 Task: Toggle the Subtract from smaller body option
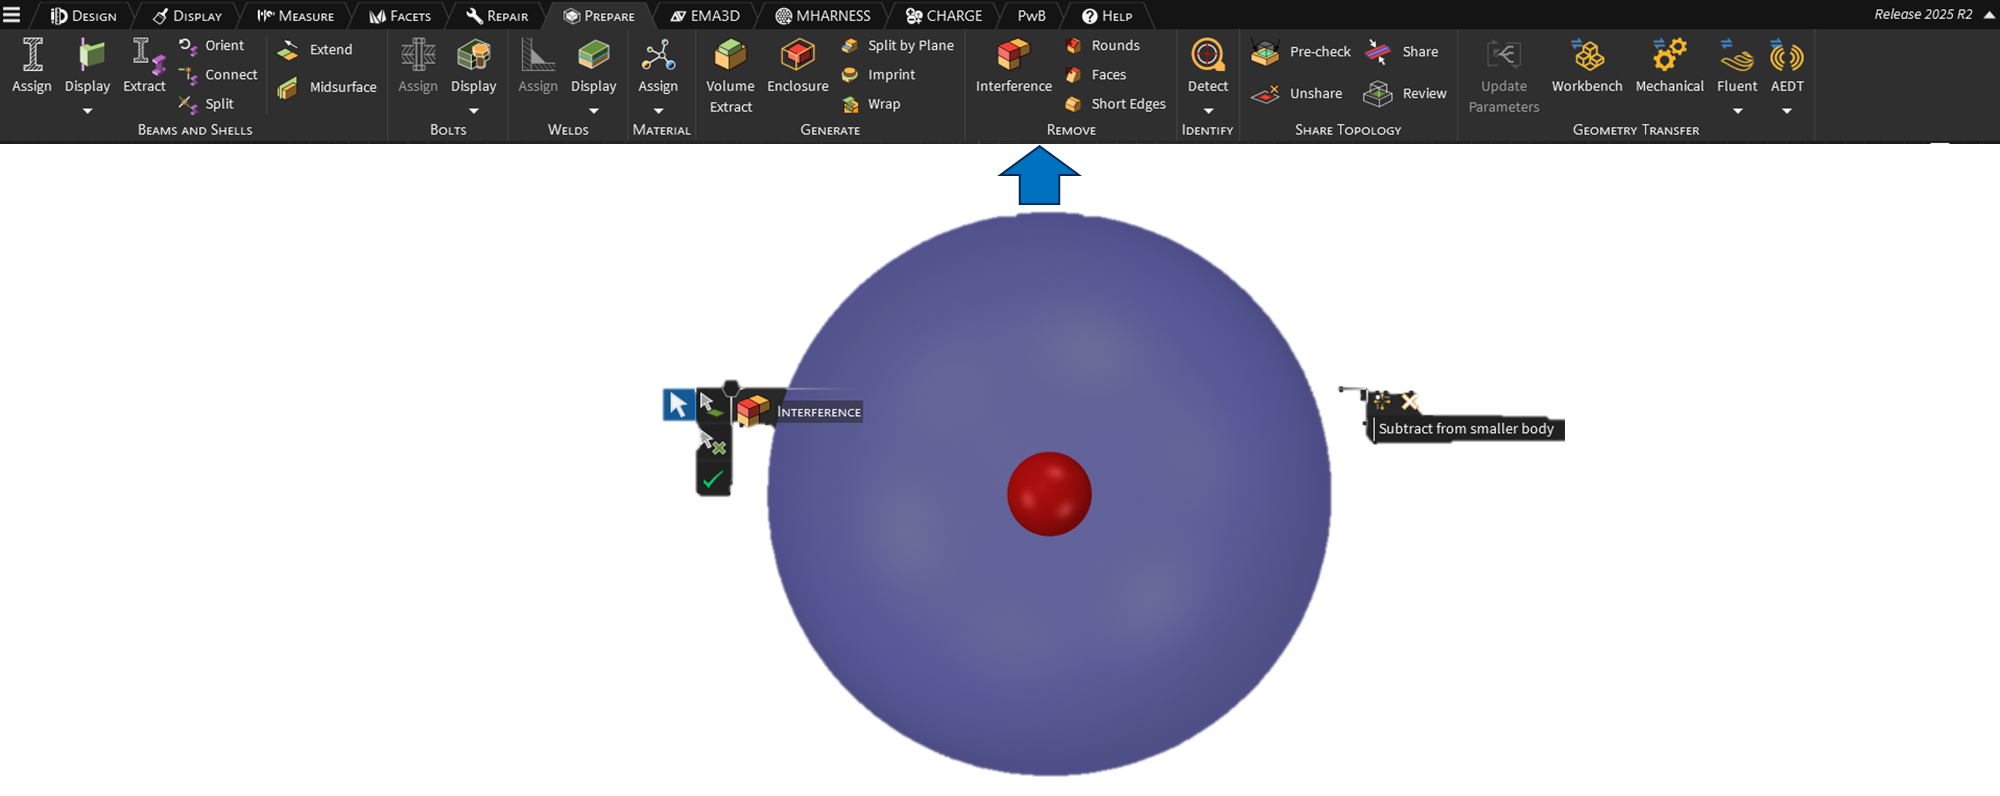coord(1382,401)
